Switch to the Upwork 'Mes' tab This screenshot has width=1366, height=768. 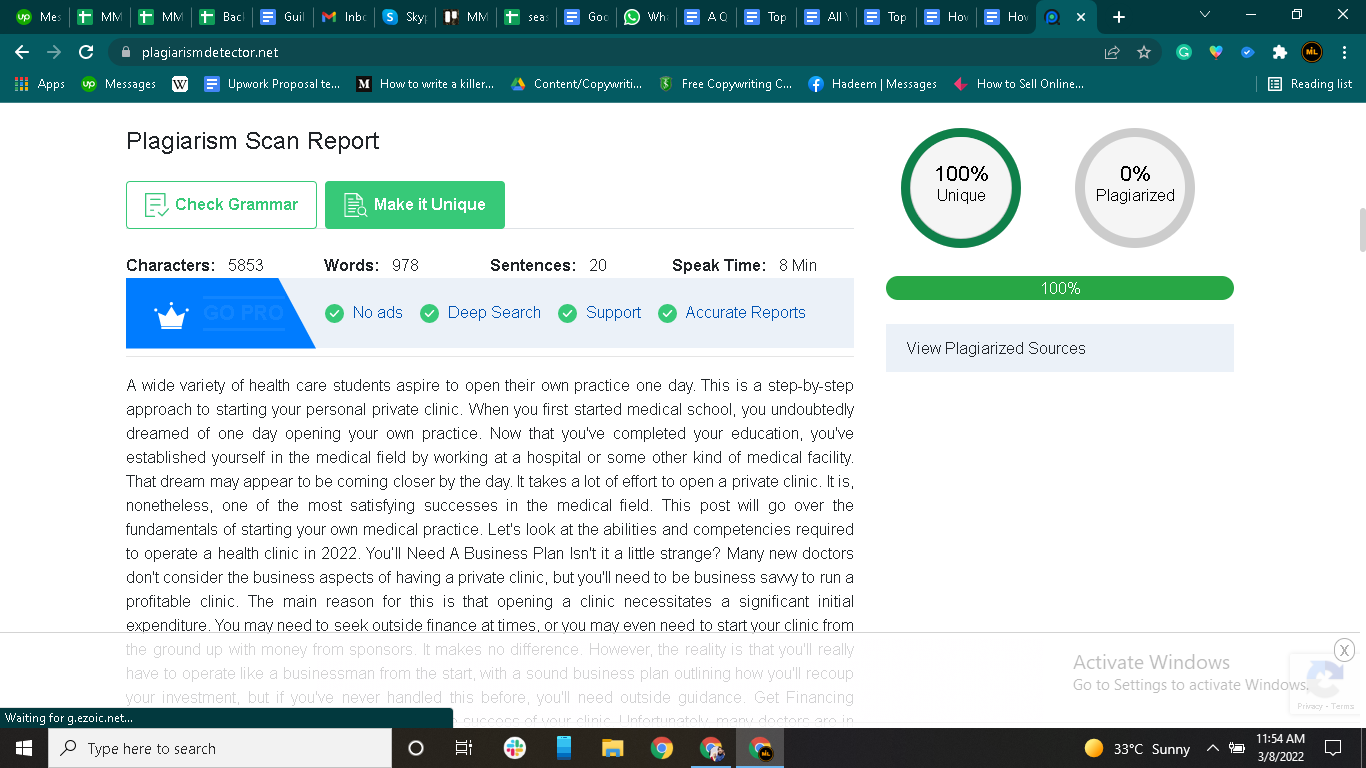coord(39,17)
